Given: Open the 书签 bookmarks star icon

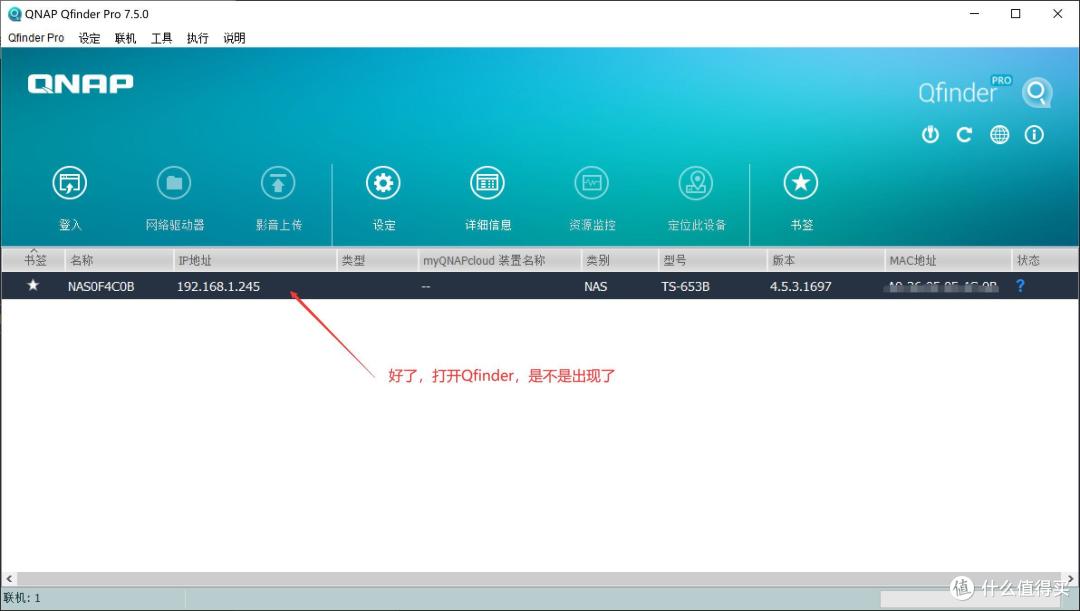Looking at the screenshot, I should 800,182.
